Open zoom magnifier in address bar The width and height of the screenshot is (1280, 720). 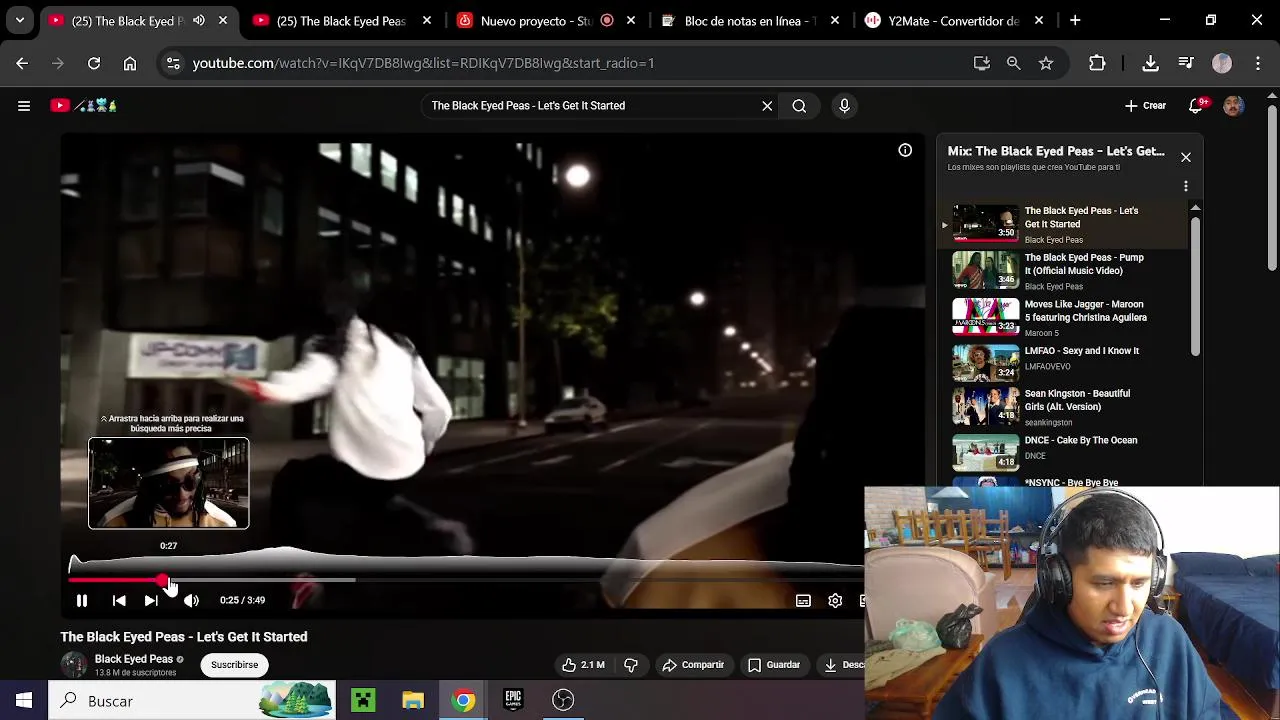point(1014,63)
